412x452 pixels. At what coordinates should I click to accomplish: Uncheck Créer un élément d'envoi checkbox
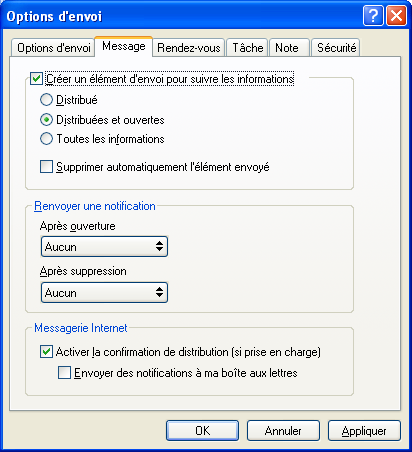pos(36,79)
